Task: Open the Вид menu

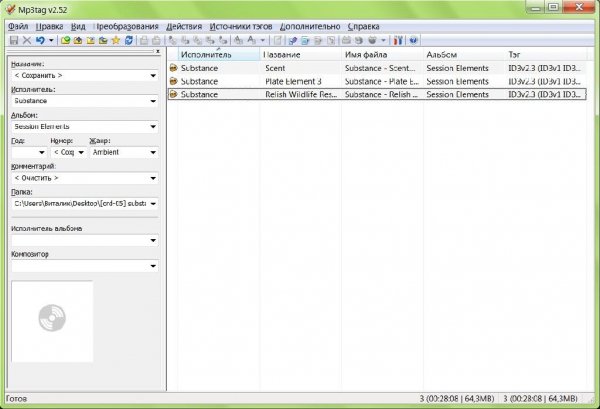Action: point(78,26)
